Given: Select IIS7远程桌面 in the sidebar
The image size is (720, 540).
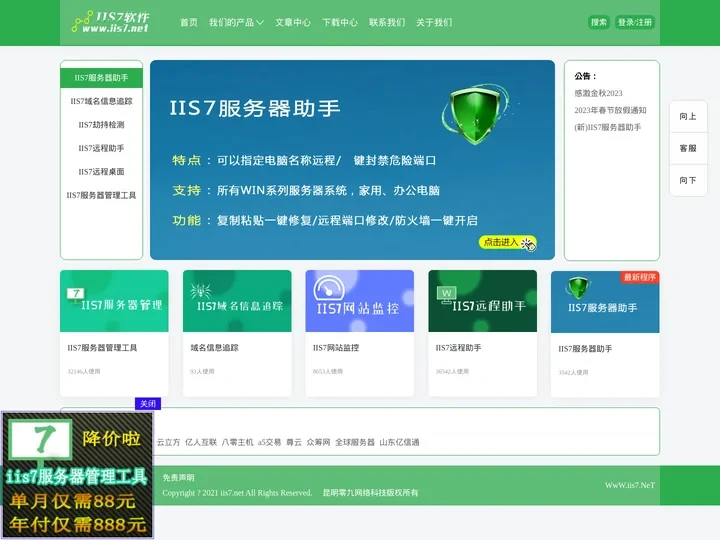Looking at the screenshot, I should (101, 172).
